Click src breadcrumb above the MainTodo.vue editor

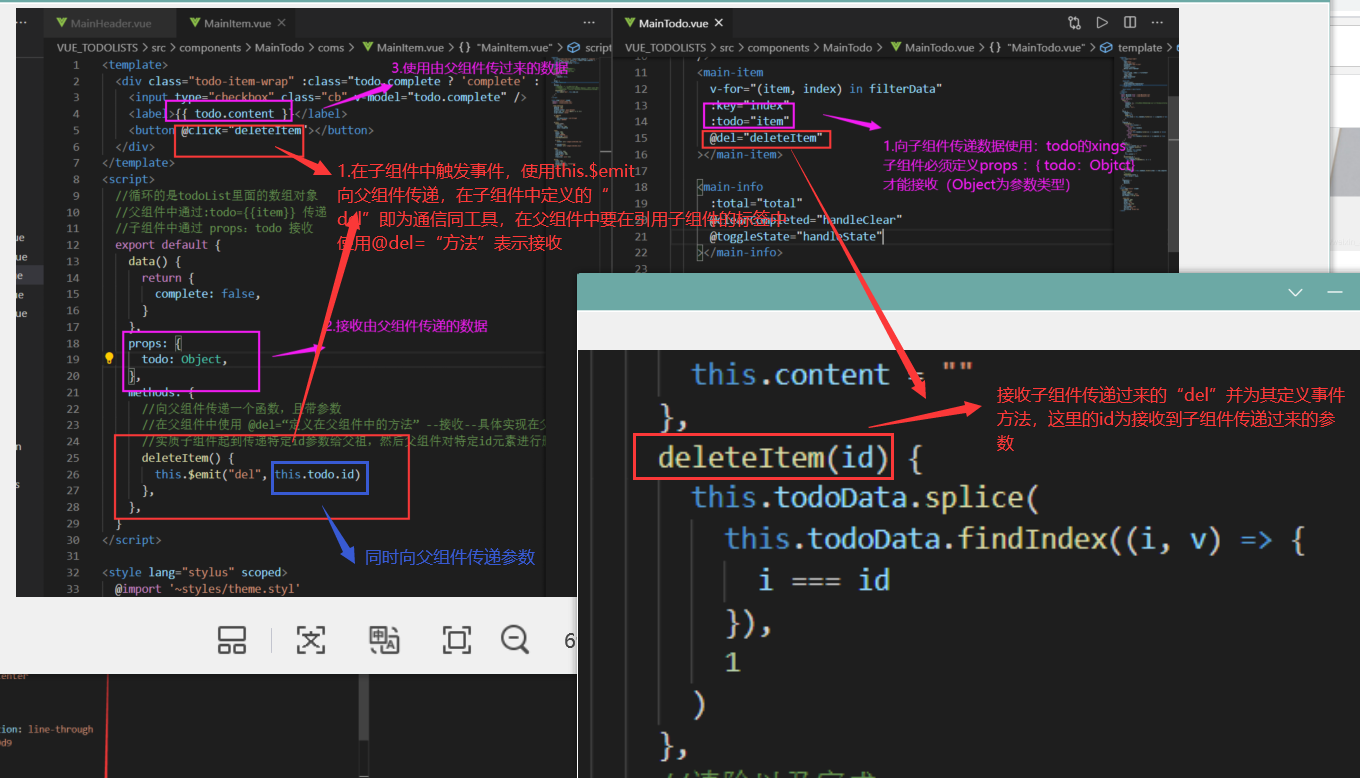click(727, 47)
